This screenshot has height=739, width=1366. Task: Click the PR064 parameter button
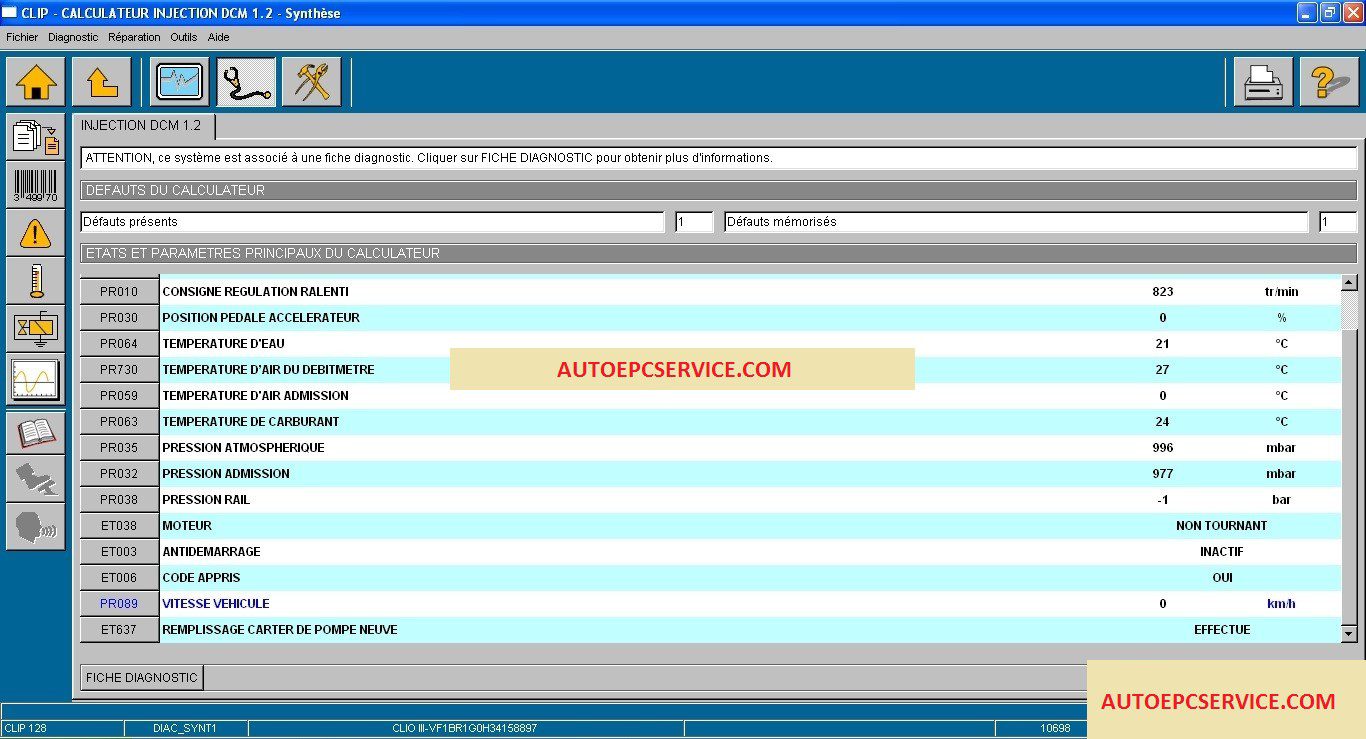click(x=119, y=344)
